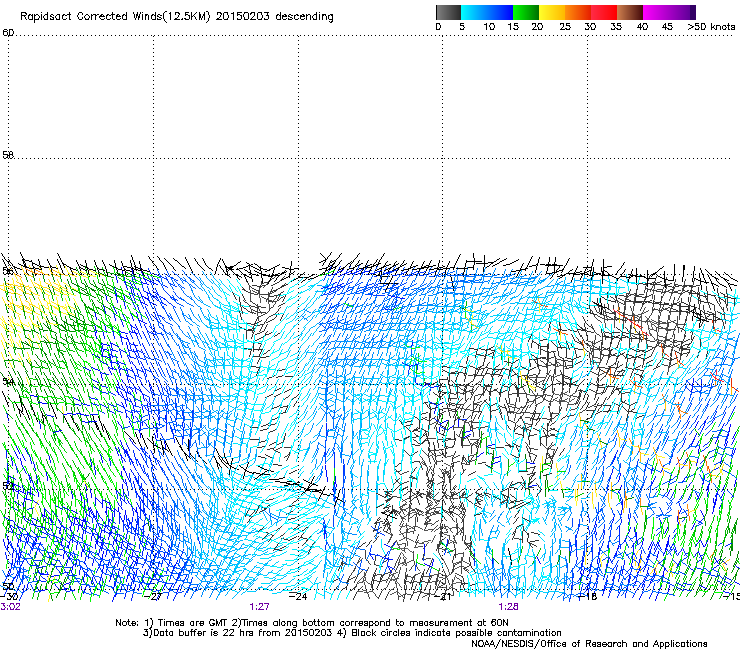Click the chart title 'Rapidscat Corrected Winds'
740x650 pixels.
pos(91,17)
